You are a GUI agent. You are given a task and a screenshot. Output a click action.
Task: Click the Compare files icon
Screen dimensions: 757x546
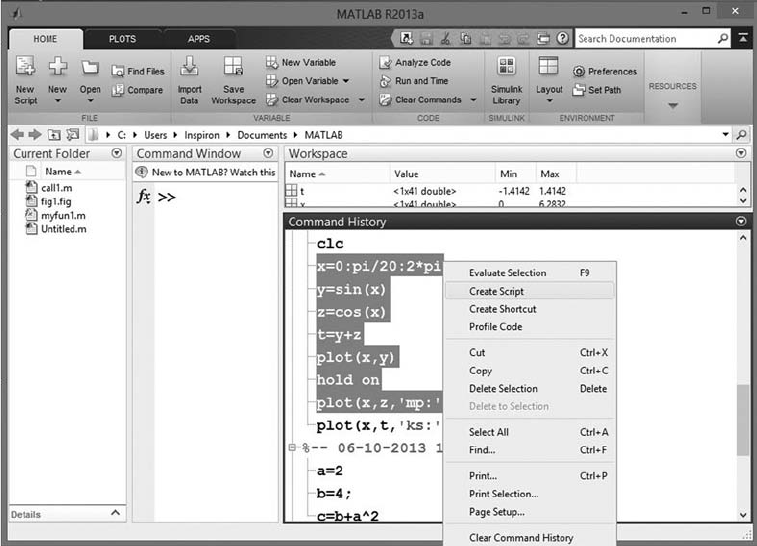point(118,90)
